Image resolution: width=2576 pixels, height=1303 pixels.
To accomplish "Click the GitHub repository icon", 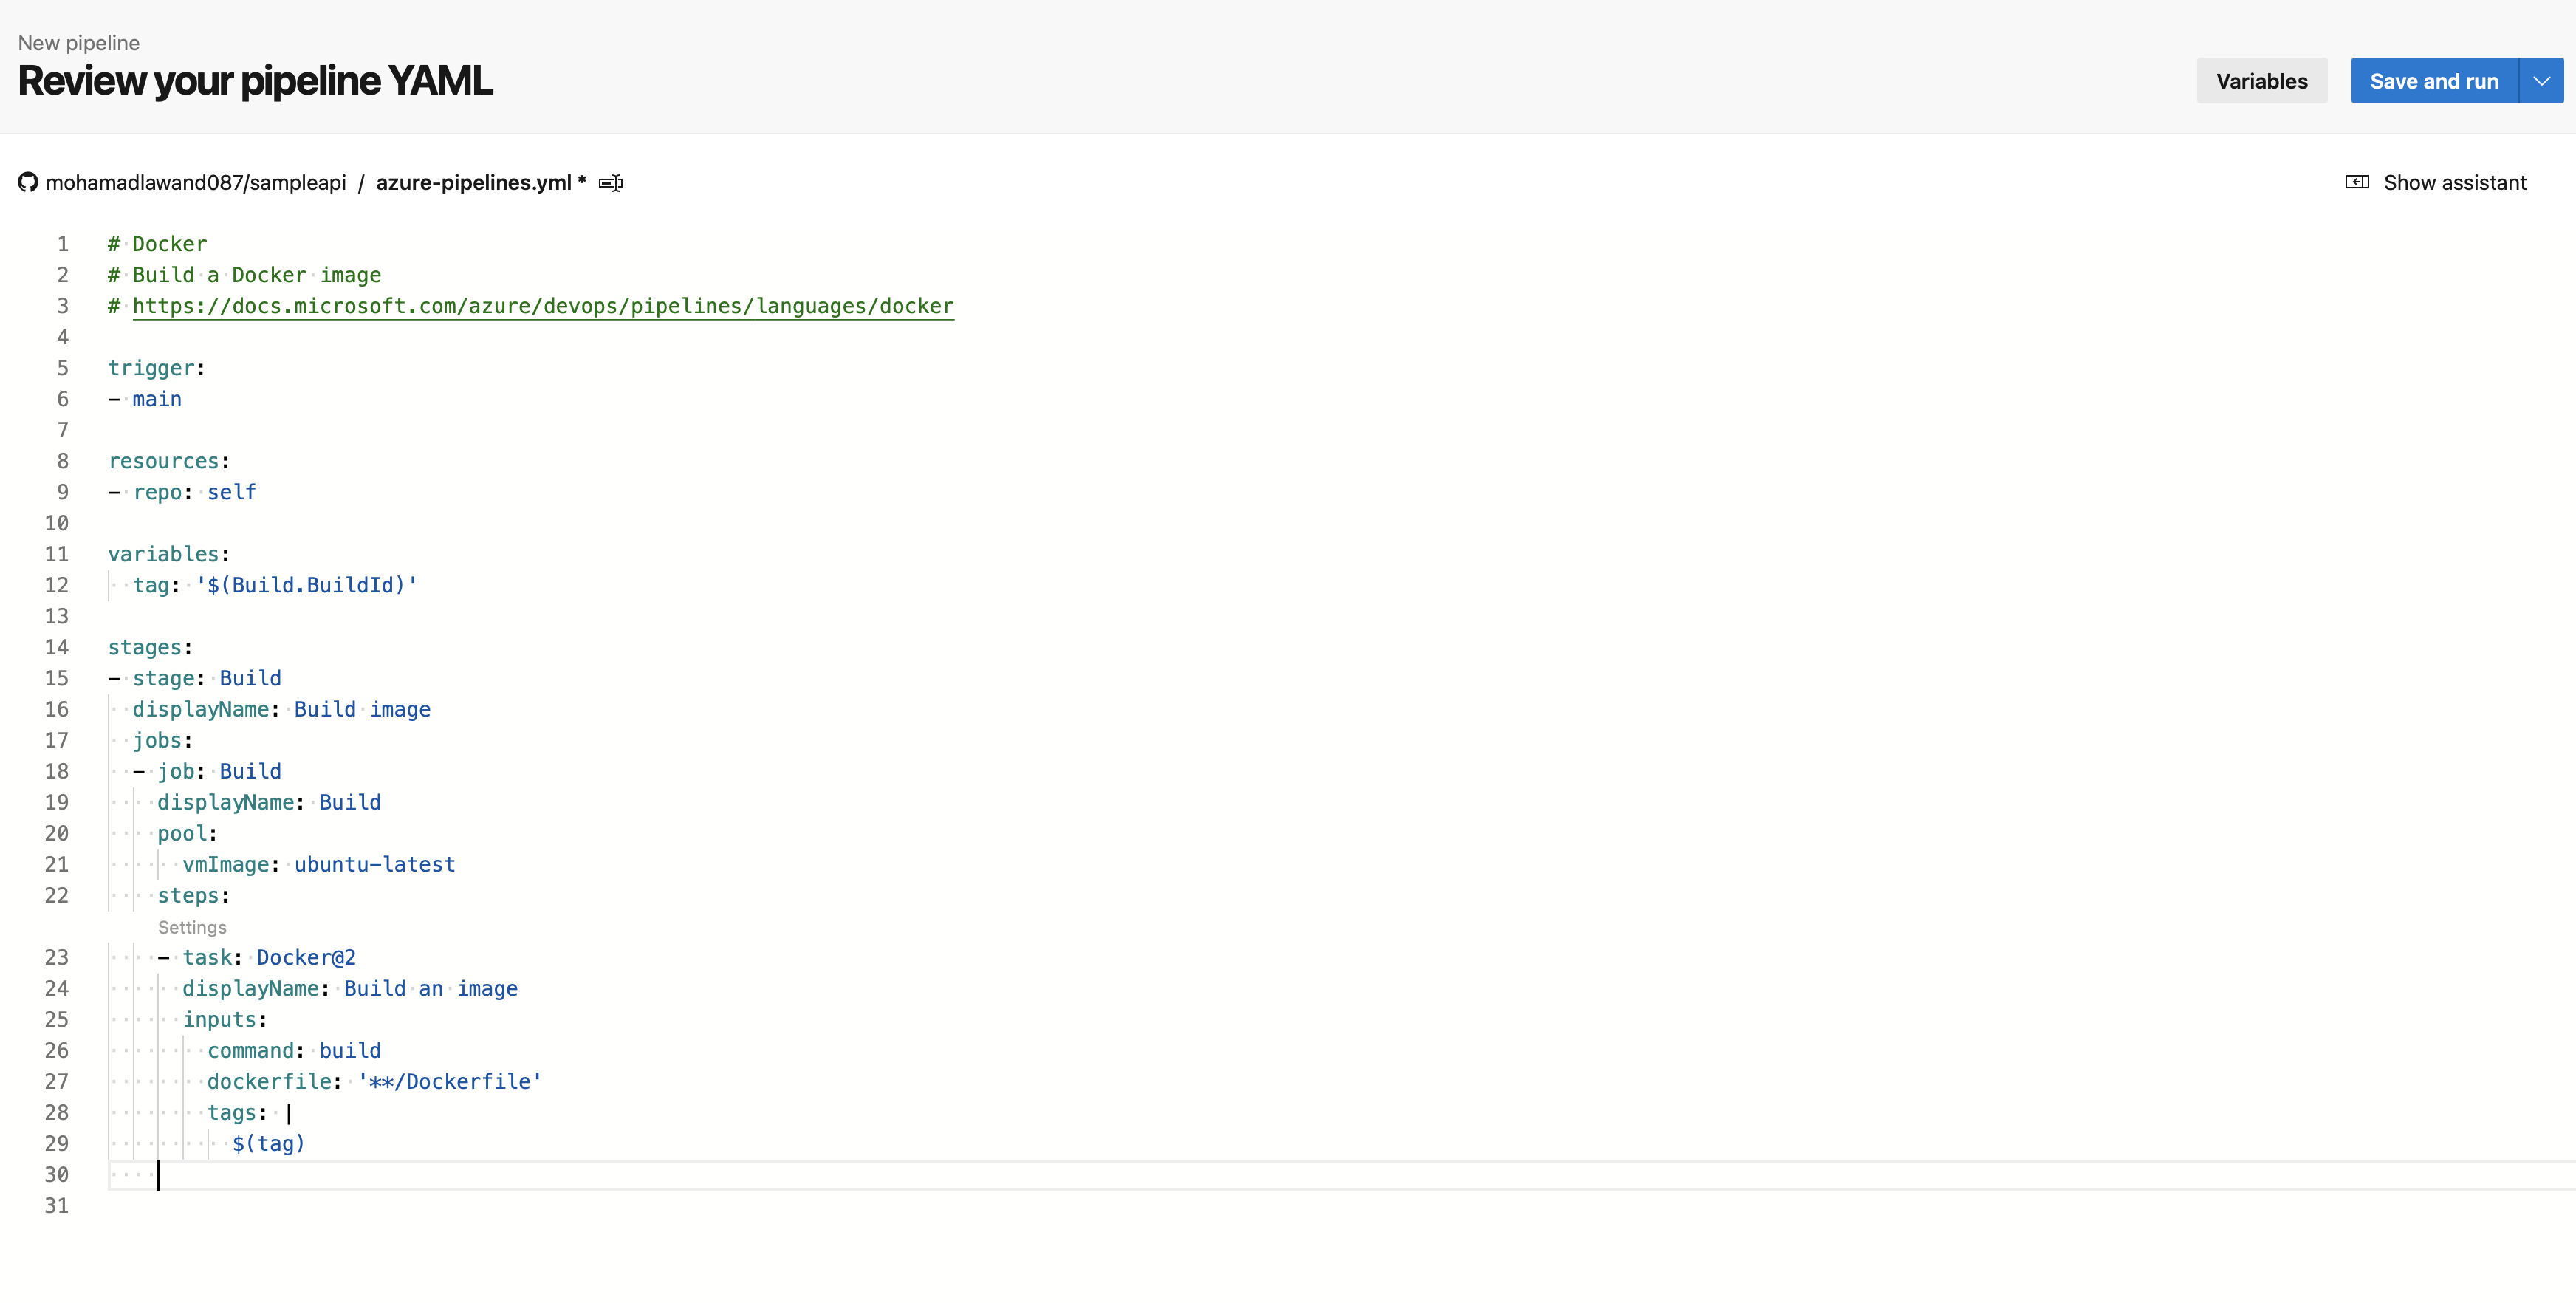I will coord(28,183).
